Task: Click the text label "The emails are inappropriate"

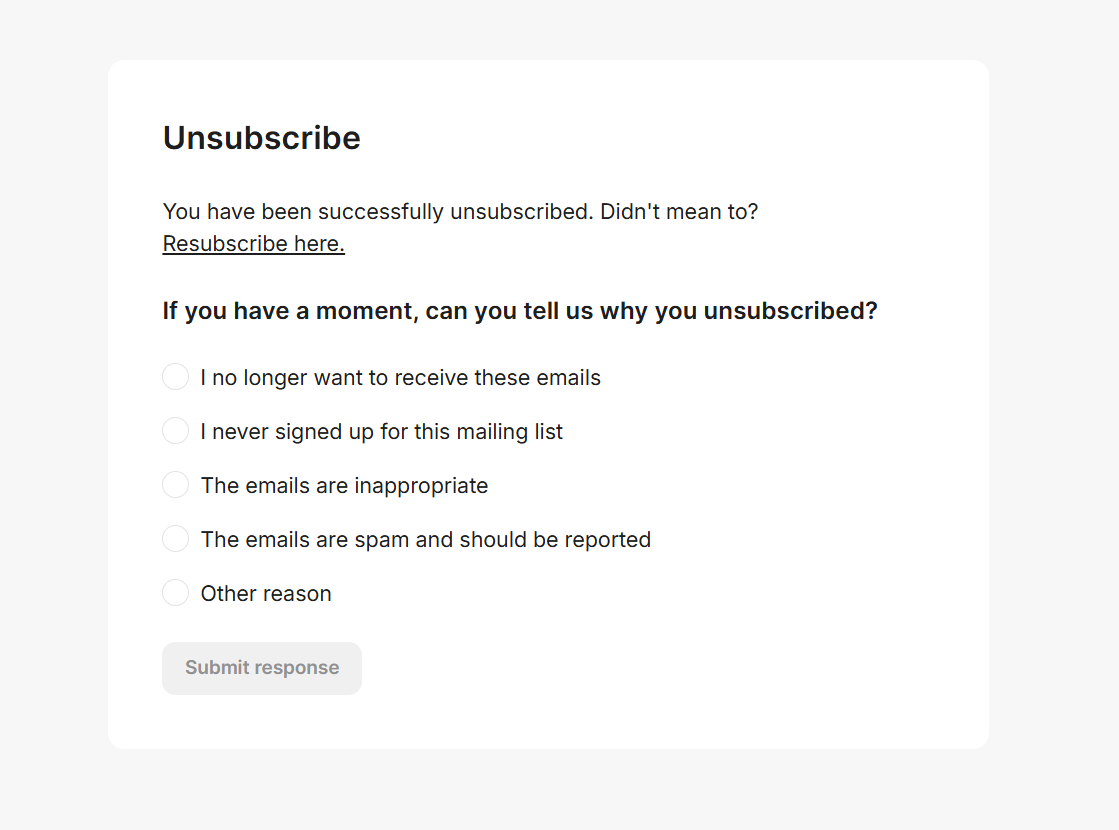Action: (344, 485)
